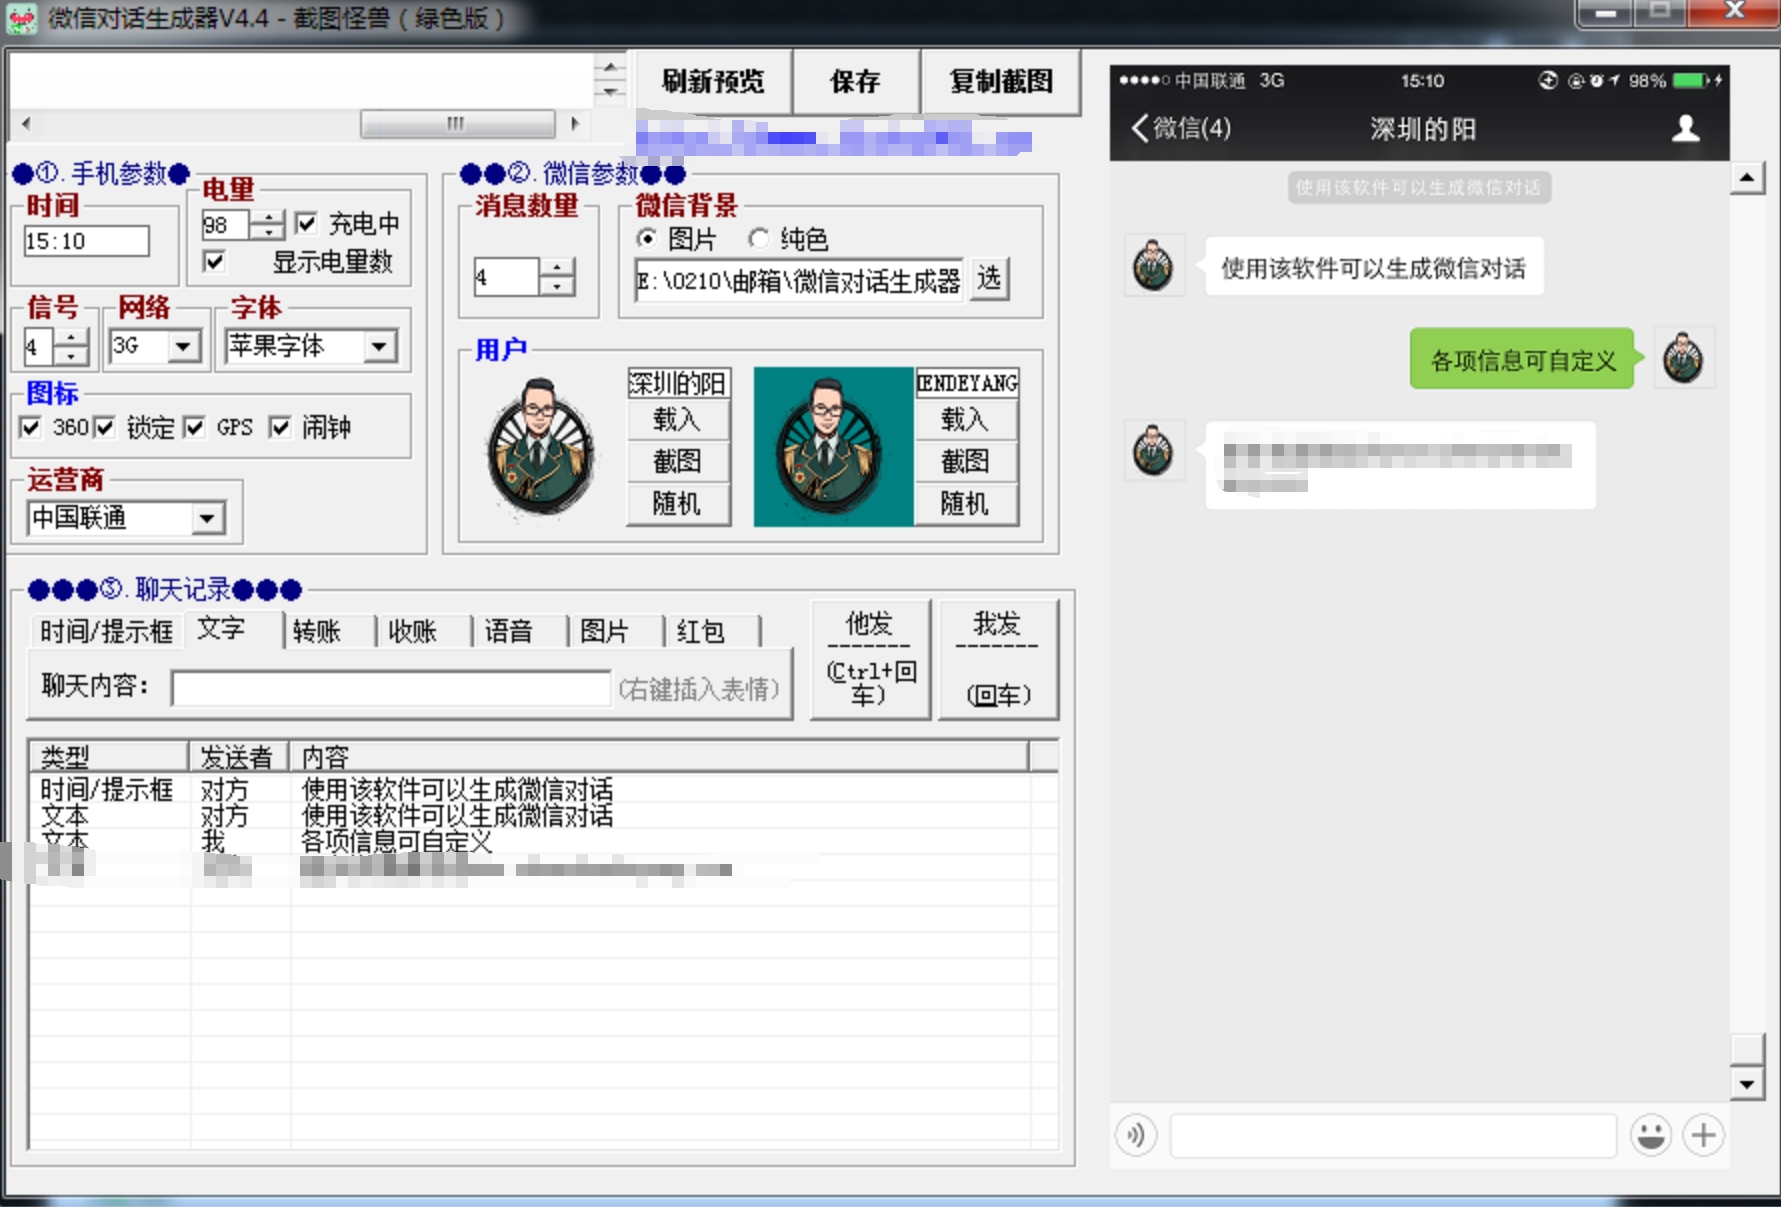The height and width of the screenshot is (1207, 1781).
Task: Click the background image path field
Action: click(799, 281)
